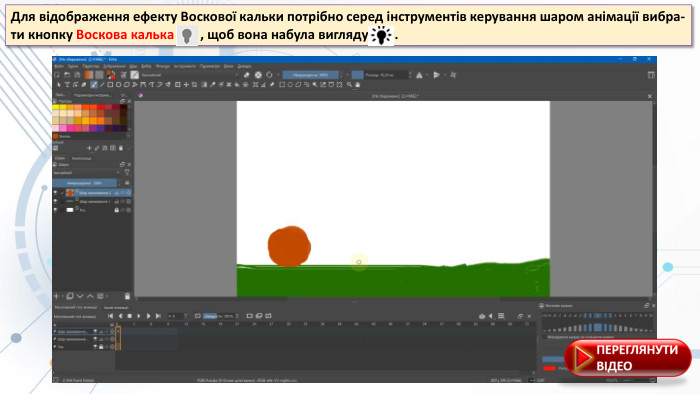Select the Text tool in toolbox
Viewport: 700px width, 394px height.
pyautogui.click(x=67, y=85)
